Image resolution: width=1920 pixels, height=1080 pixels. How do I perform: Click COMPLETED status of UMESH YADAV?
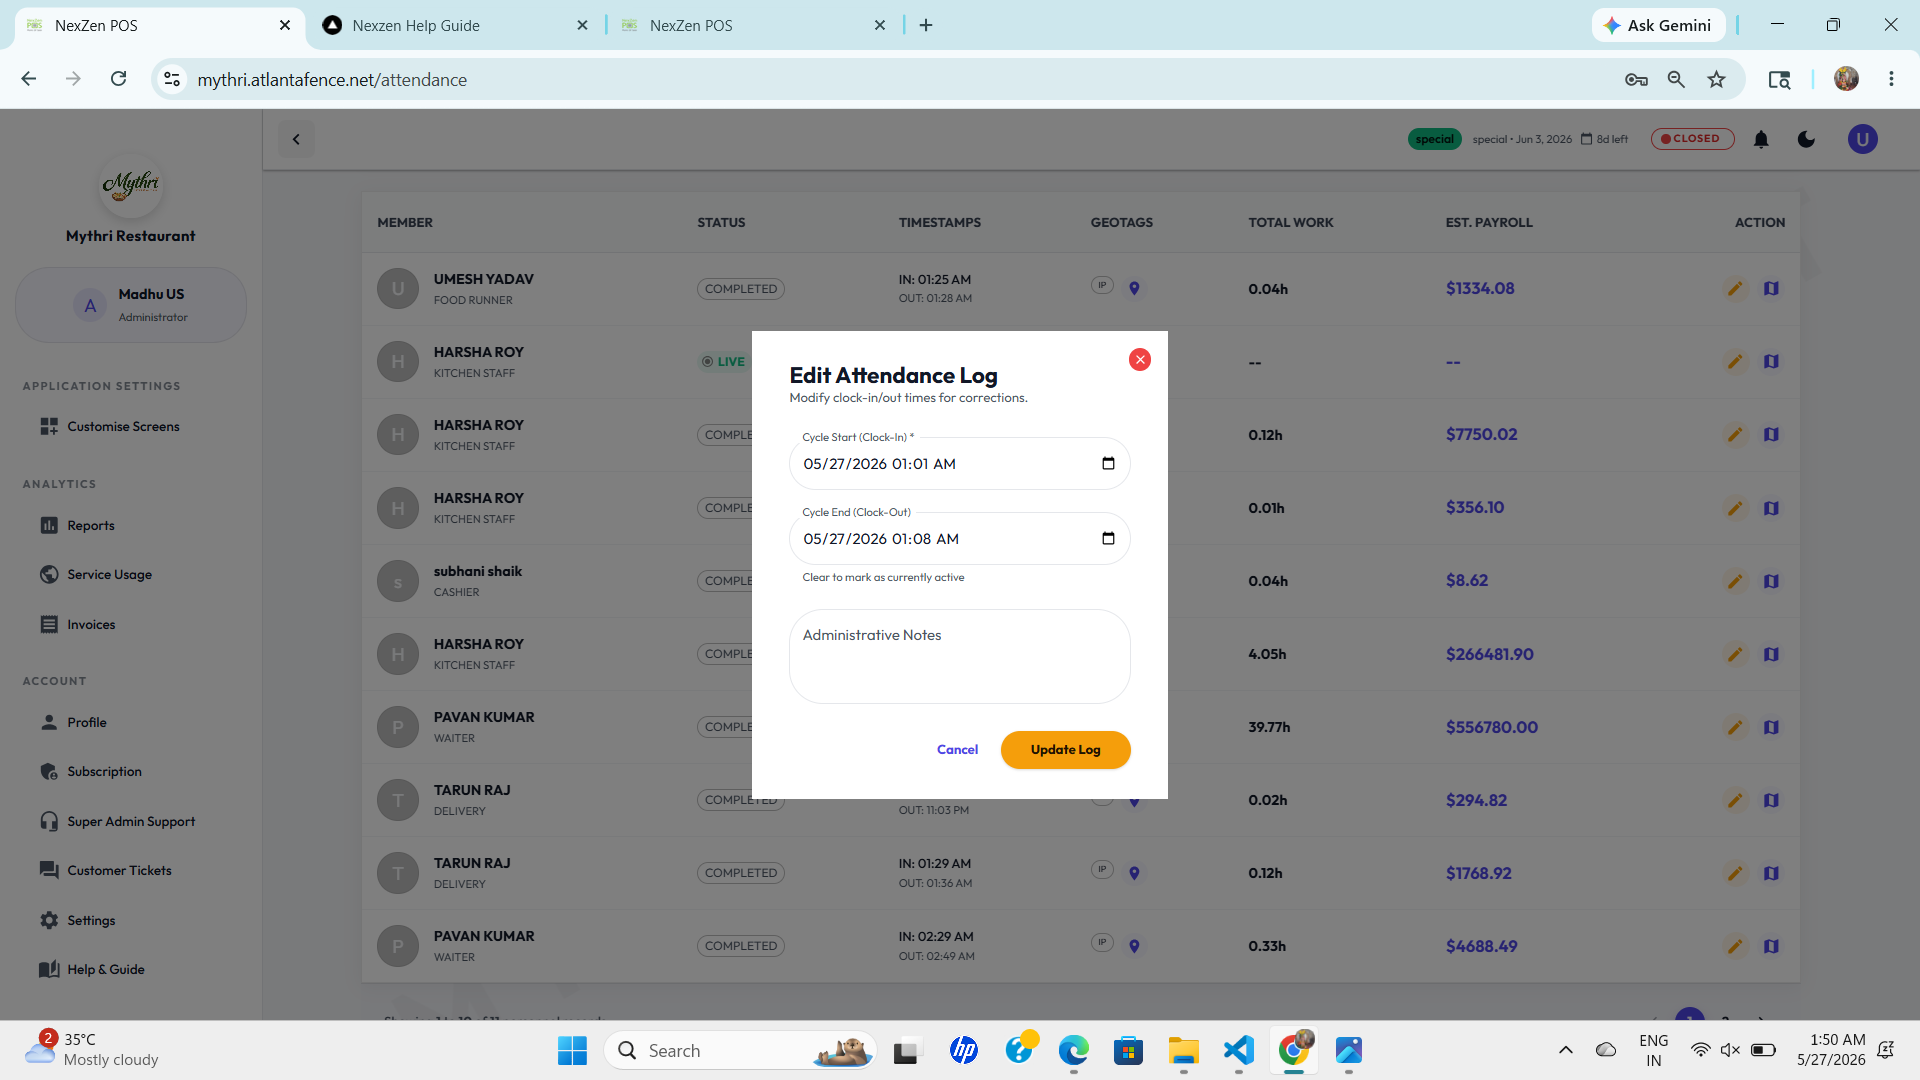(x=740, y=289)
